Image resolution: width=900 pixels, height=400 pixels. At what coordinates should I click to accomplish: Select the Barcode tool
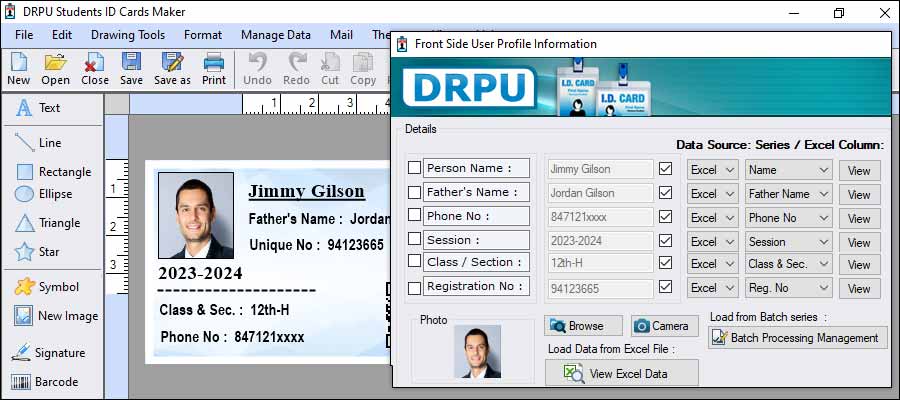[x=45, y=382]
